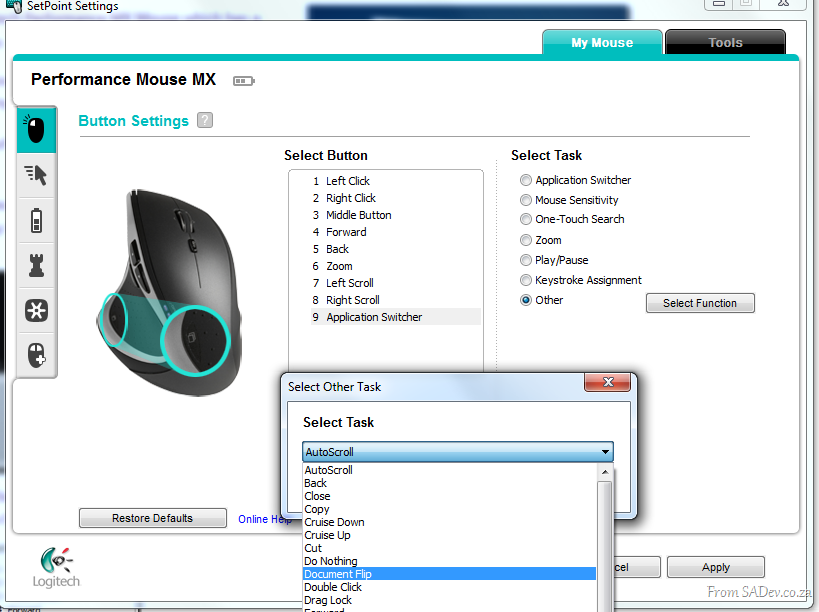Select the Play/Pause radio button
This screenshot has width=819, height=612.
tap(525, 260)
